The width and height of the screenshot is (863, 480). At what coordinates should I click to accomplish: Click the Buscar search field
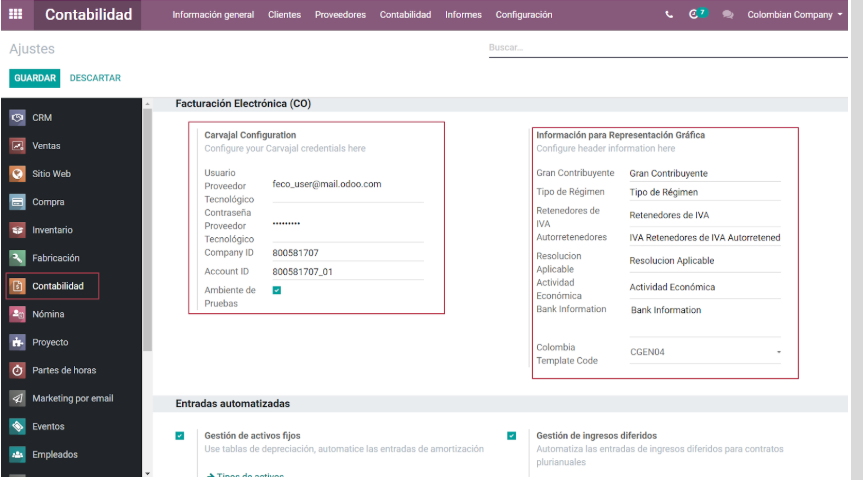pyautogui.click(x=668, y=47)
